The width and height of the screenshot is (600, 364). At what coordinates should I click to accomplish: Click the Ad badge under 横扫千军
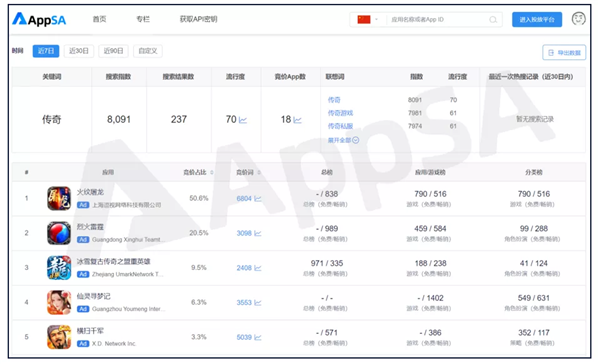83,344
